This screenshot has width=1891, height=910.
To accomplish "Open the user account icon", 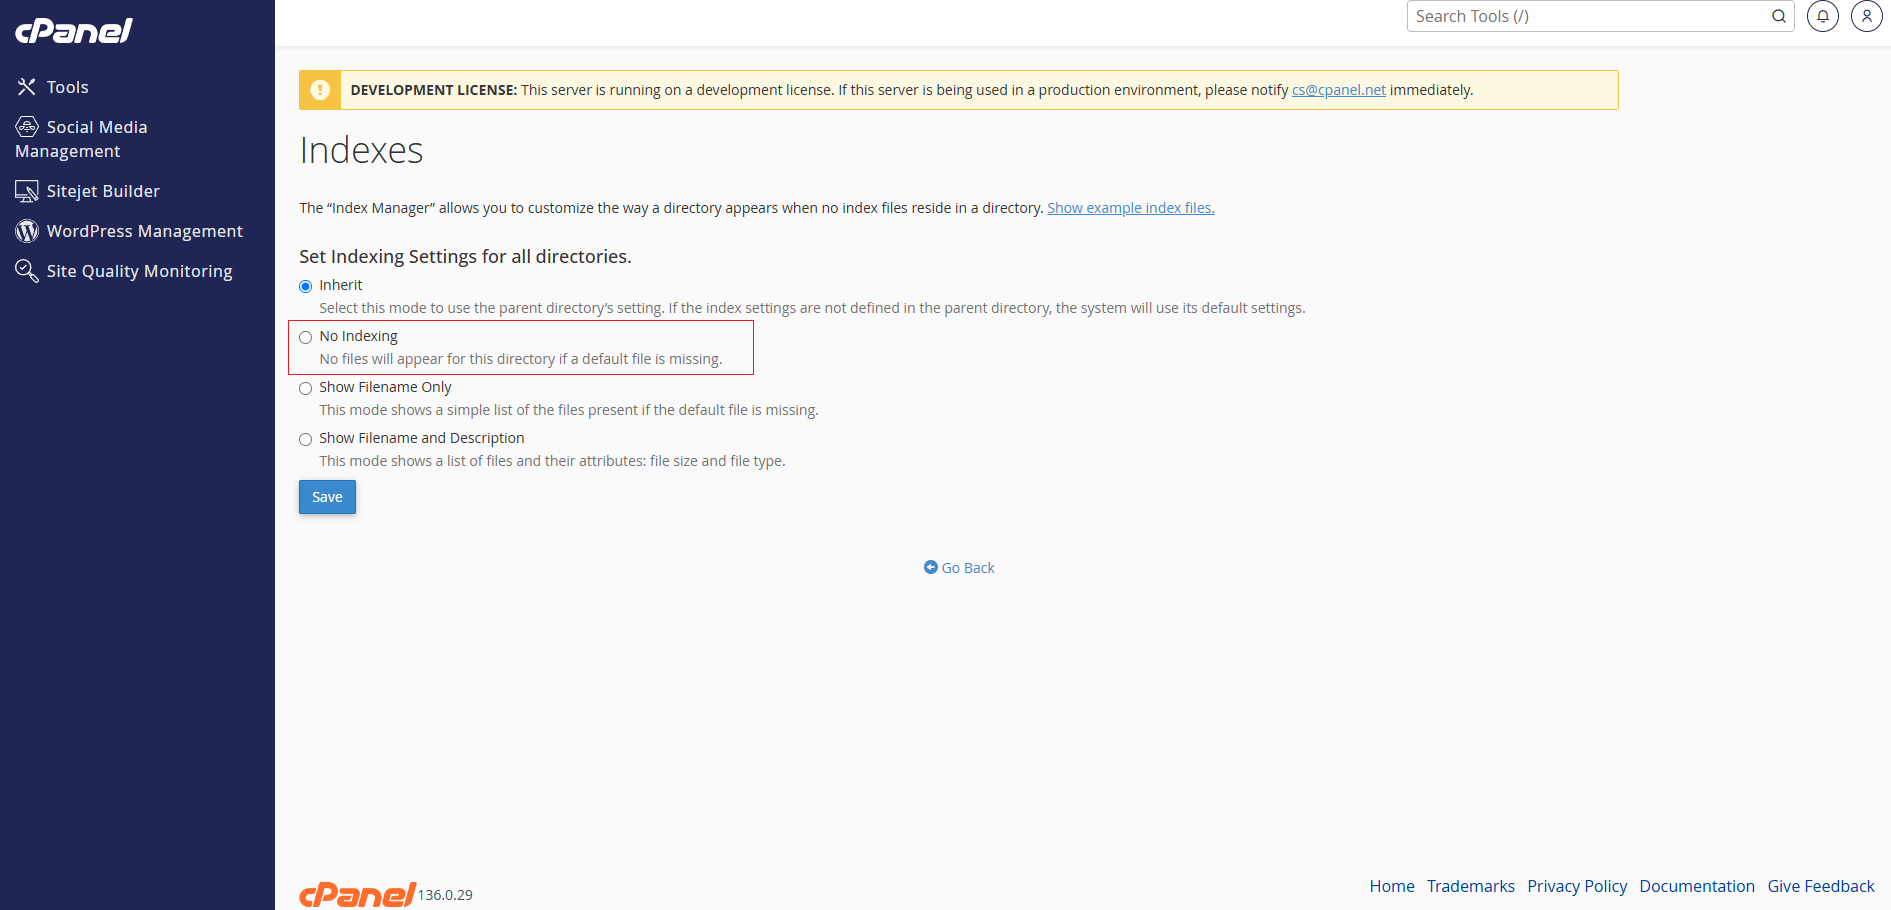I will tap(1867, 16).
